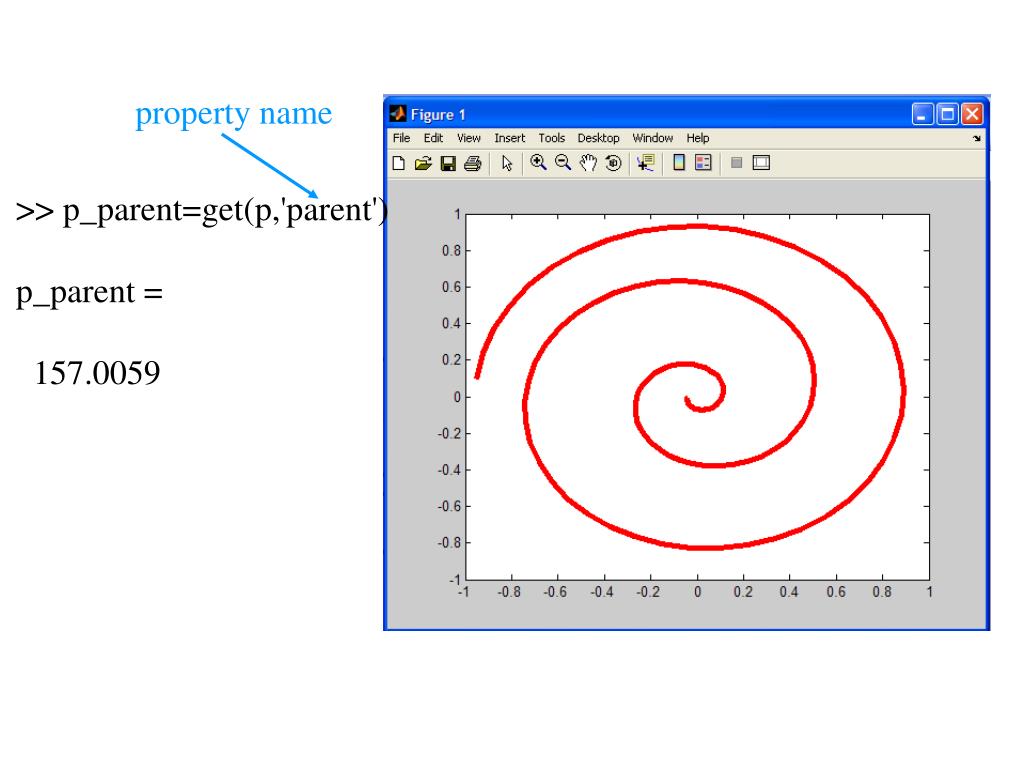
Task: Maximize the Figure 1 window
Action: pyautogui.click(x=947, y=114)
